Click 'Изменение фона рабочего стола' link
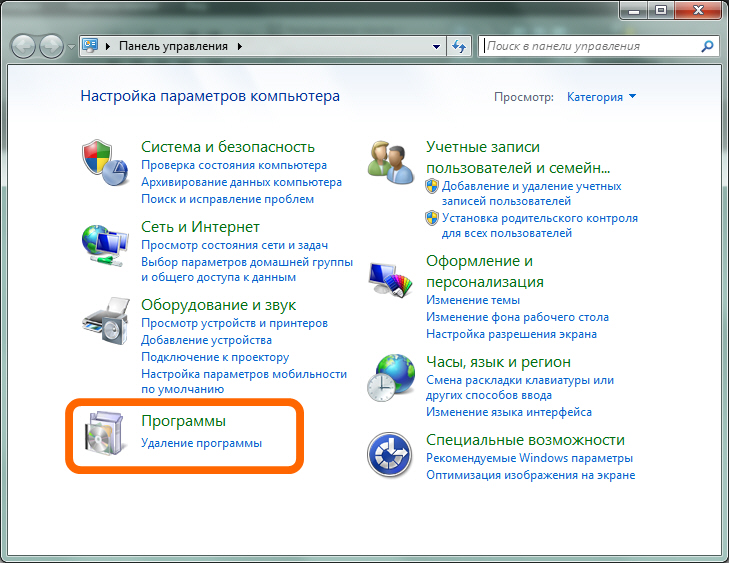The height and width of the screenshot is (563, 729). click(x=517, y=317)
